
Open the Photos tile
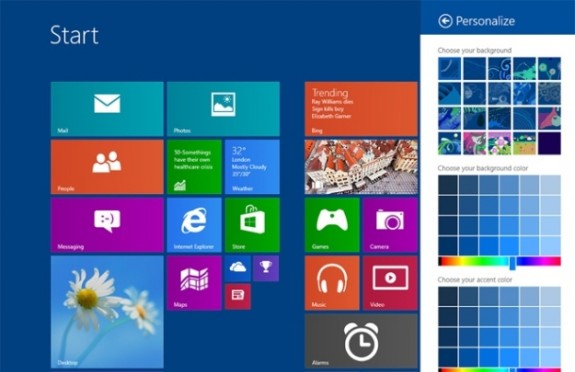223,109
